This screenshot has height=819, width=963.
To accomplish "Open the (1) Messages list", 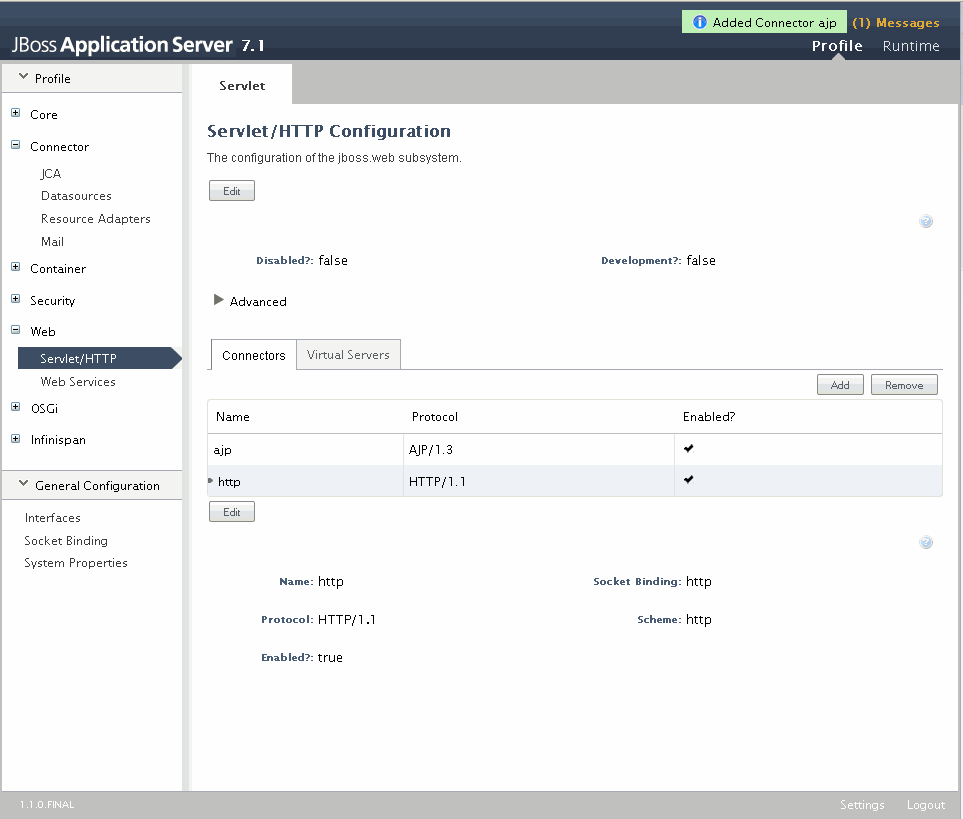I will [895, 23].
